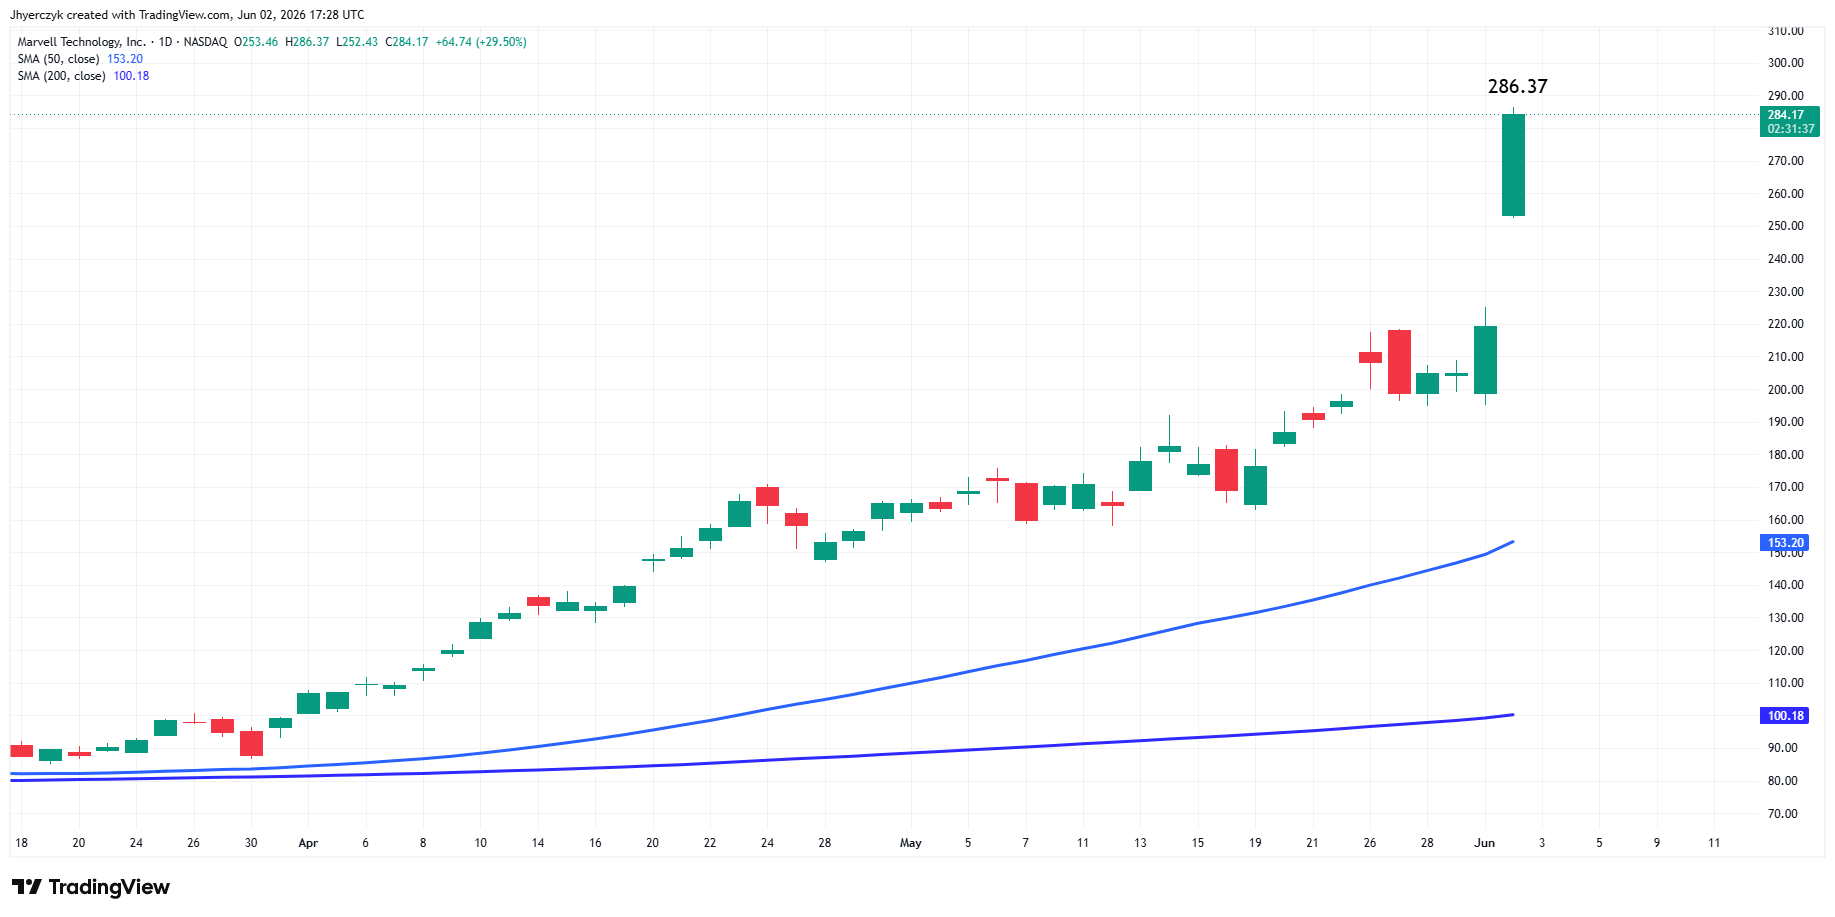1835x917 pixels.
Task: Select the SMA (200, close) indicator legend
Action: pos(83,76)
